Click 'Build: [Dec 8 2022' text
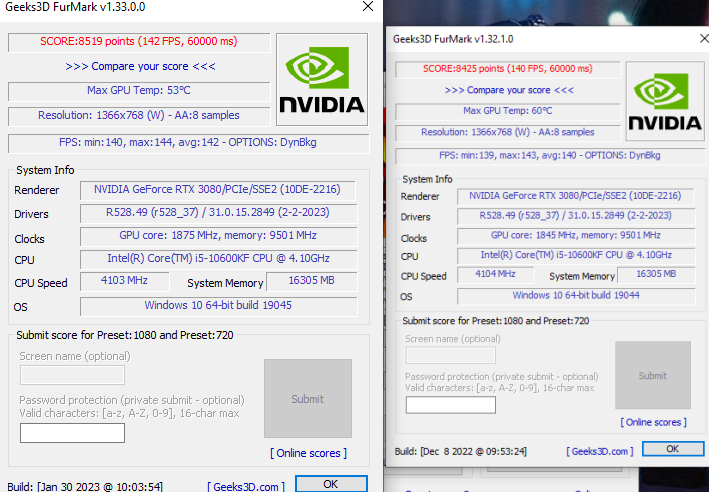The width and height of the screenshot is (709, 492). pos(461,451)
